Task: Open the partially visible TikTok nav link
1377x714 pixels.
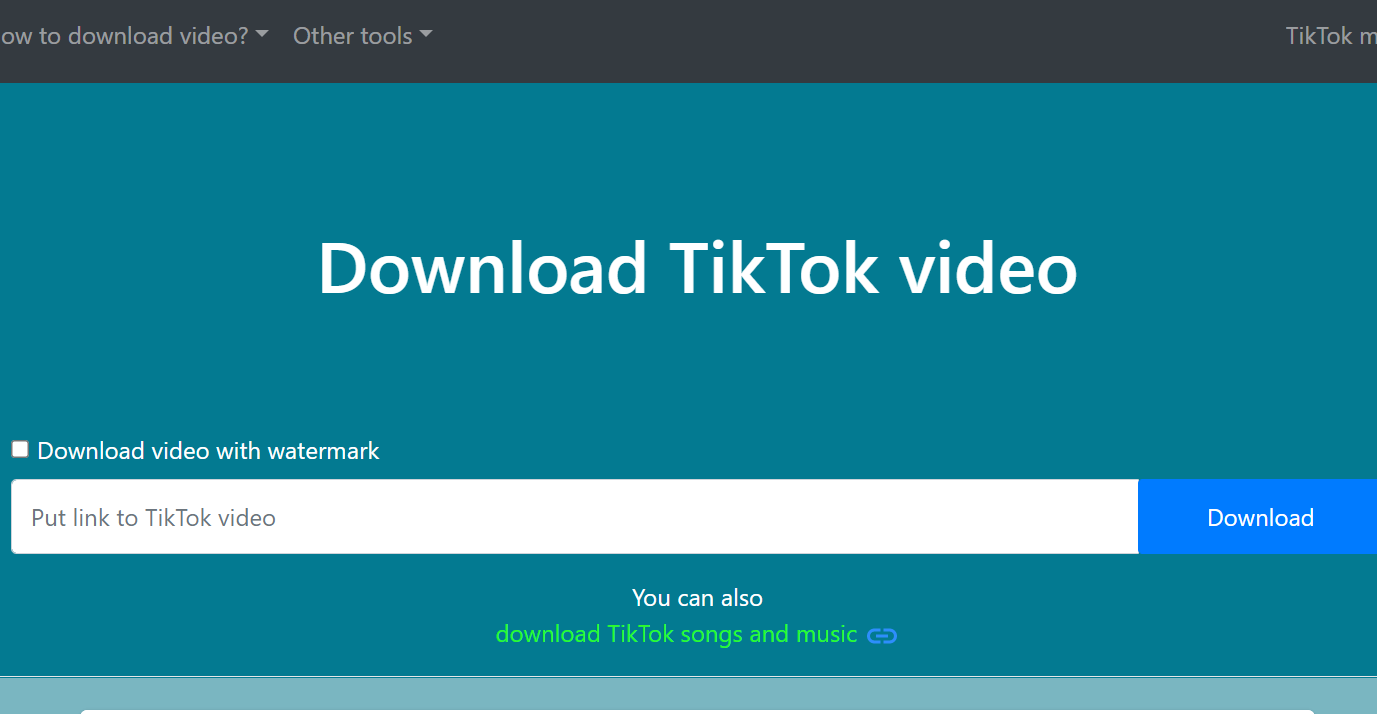Action: click(x=1331, y=36)
